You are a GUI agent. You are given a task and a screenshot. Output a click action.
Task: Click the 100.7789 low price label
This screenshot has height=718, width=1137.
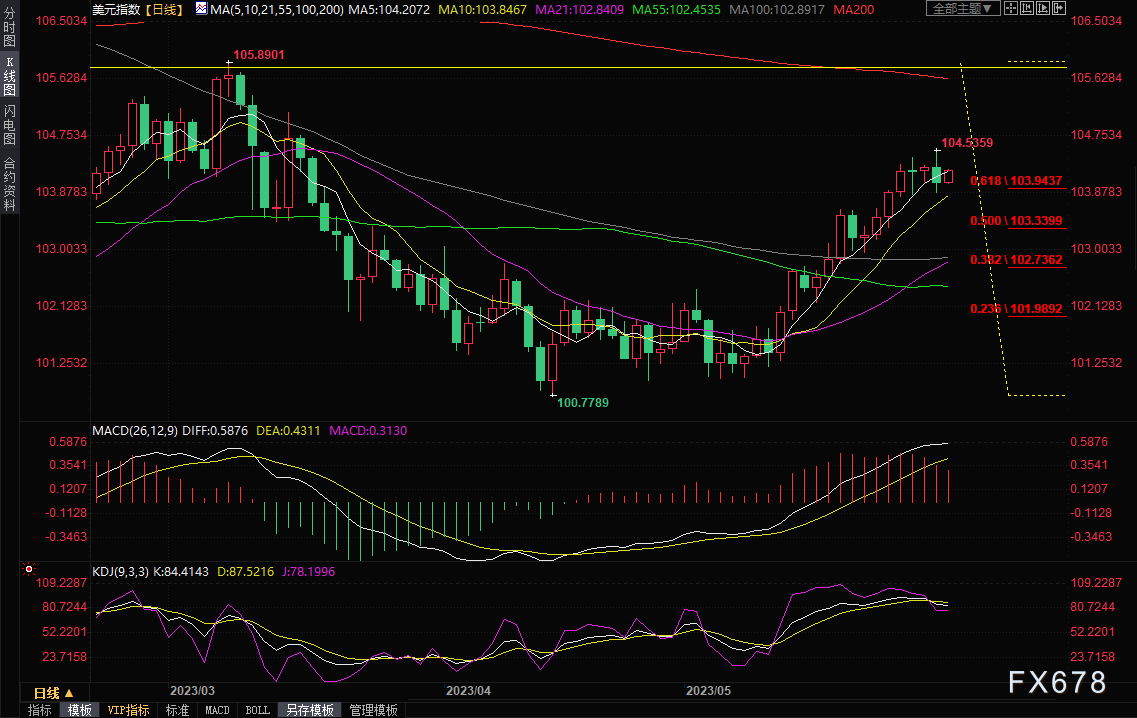(x=583, y=403)
